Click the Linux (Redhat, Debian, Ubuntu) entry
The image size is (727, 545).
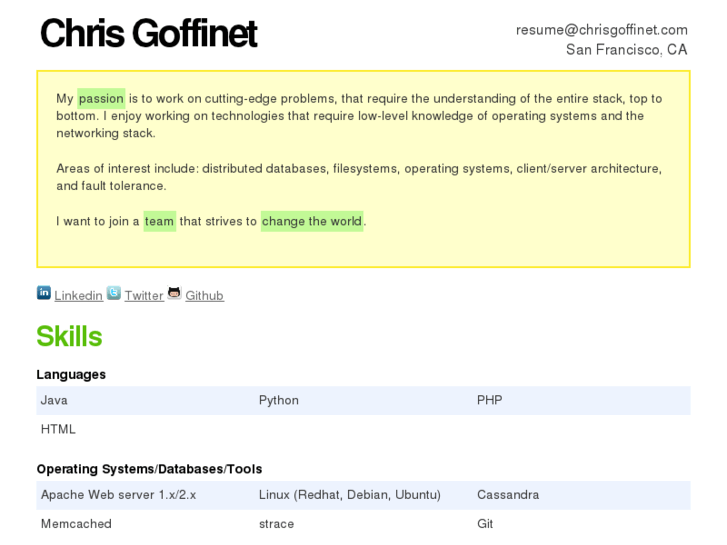pos(349,495)
